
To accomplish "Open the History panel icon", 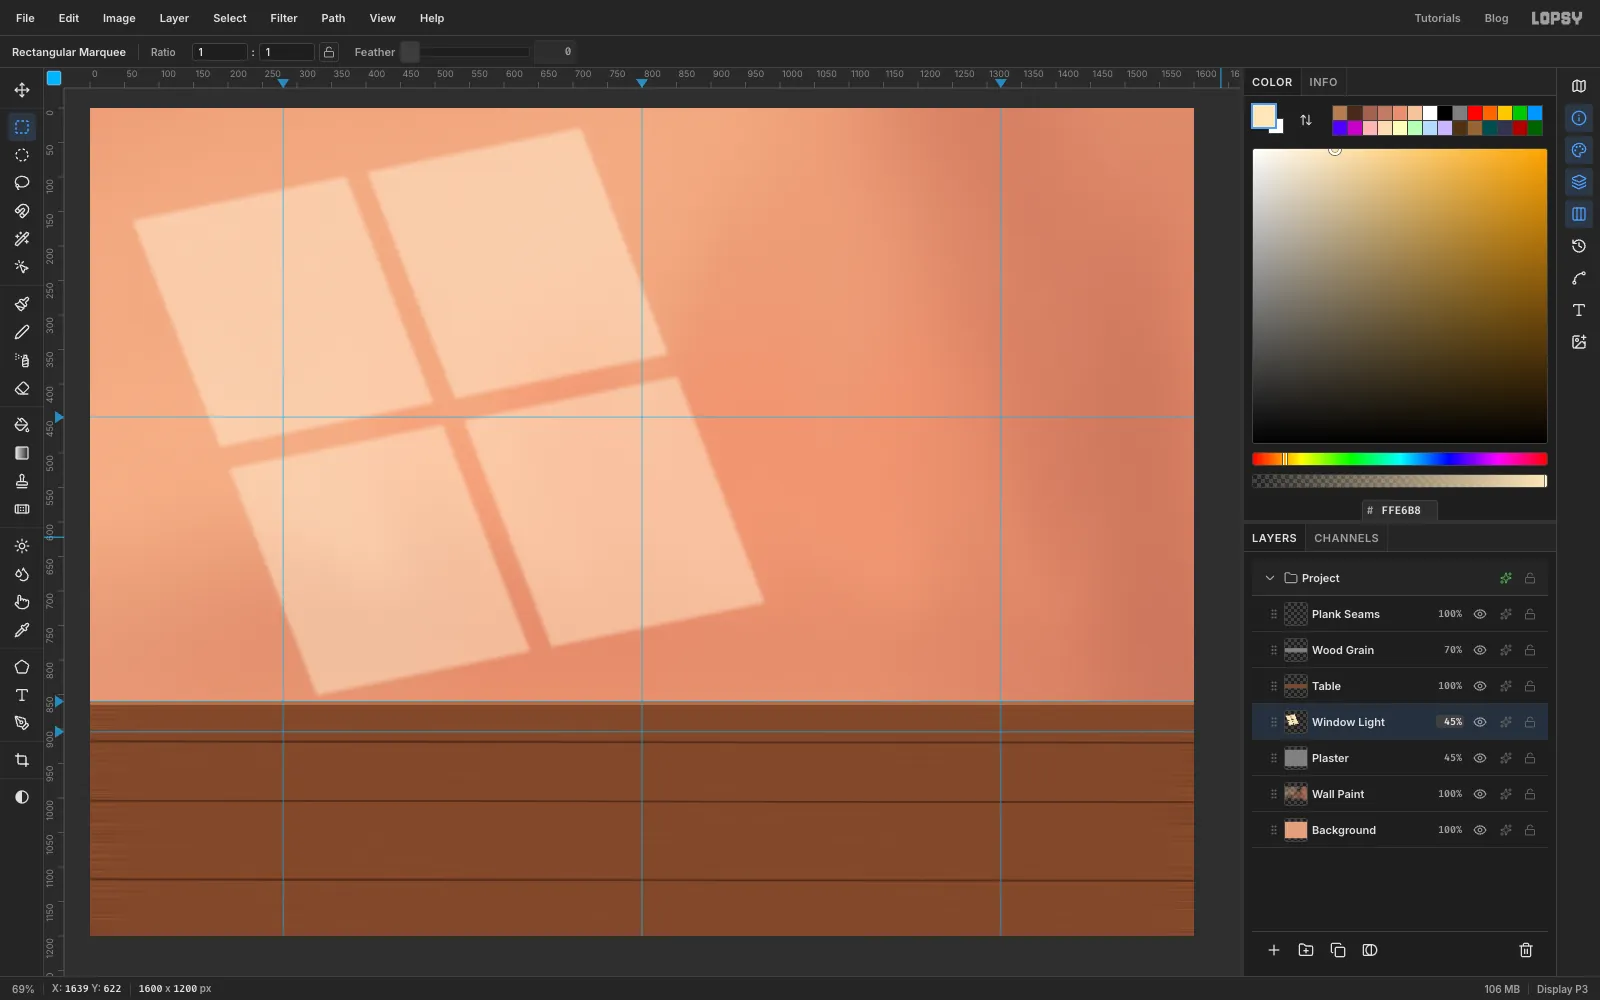I will click(x=1579, y=246).
